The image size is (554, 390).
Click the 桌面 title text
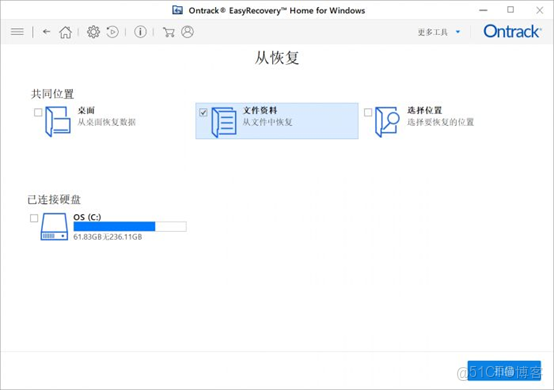86,111
